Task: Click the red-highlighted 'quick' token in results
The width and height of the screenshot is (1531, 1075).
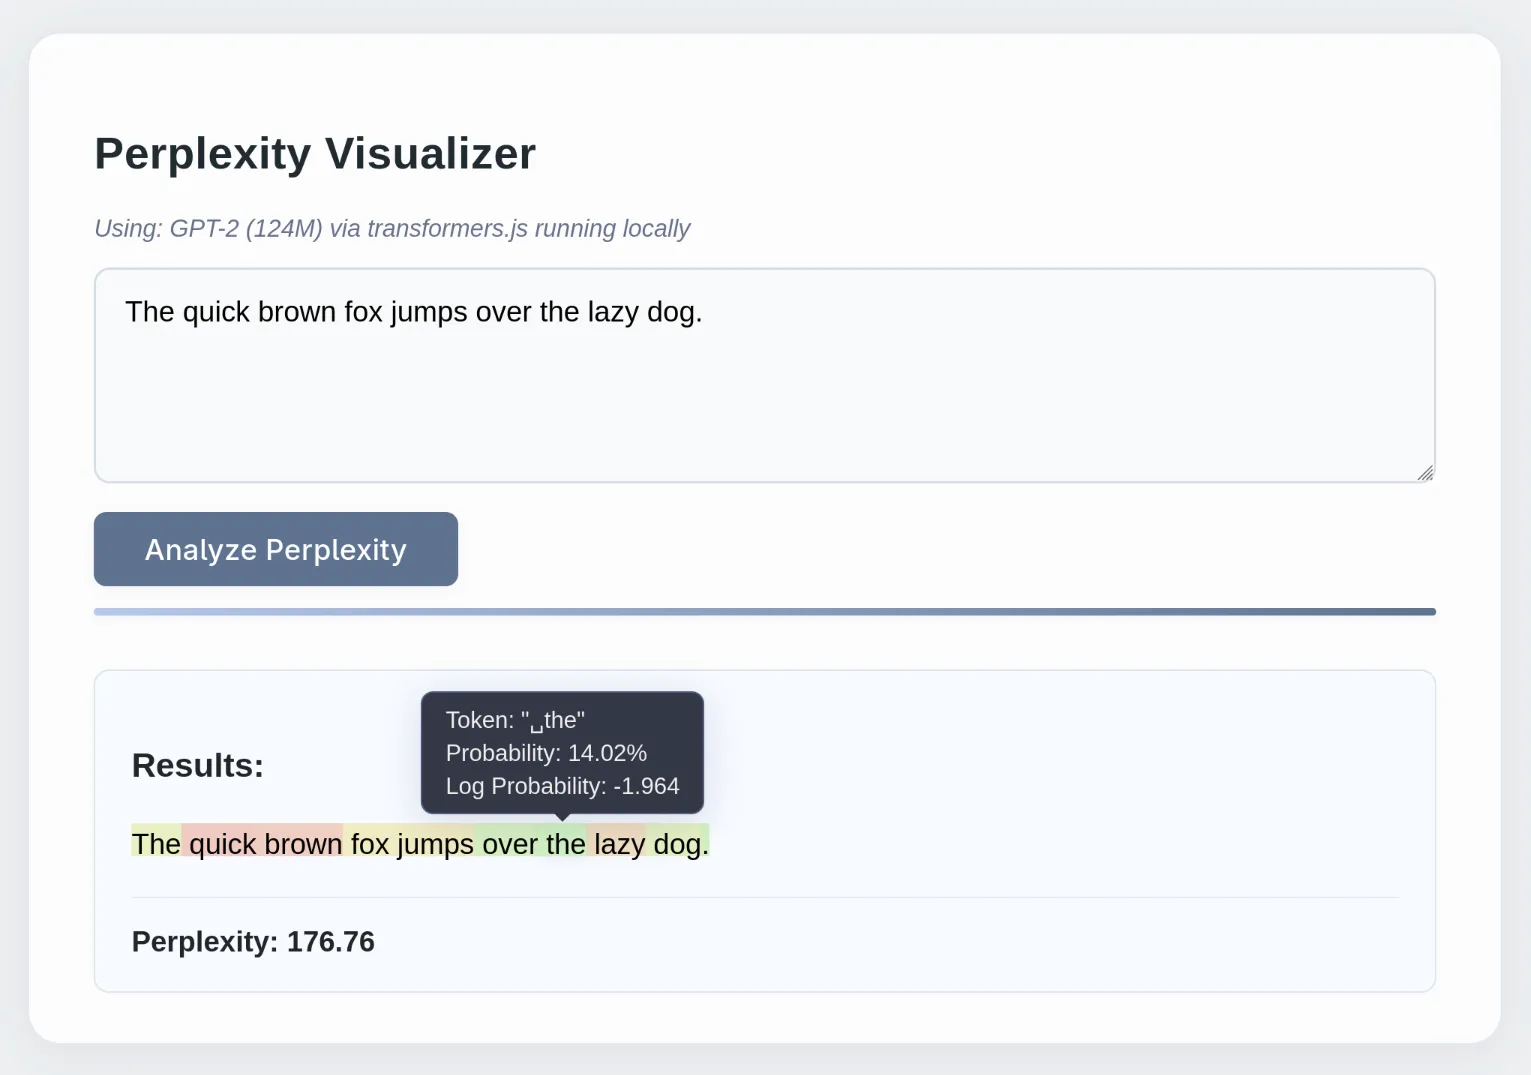Action: tap(224, 844)
